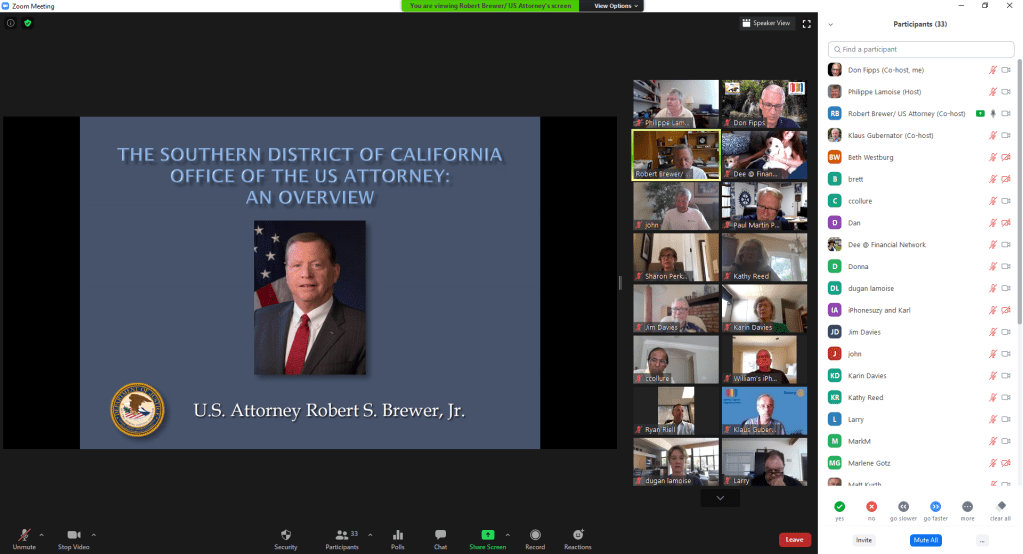Toggle Stop Video camera button
The image size is (1023, 554).
coord(73,535)
